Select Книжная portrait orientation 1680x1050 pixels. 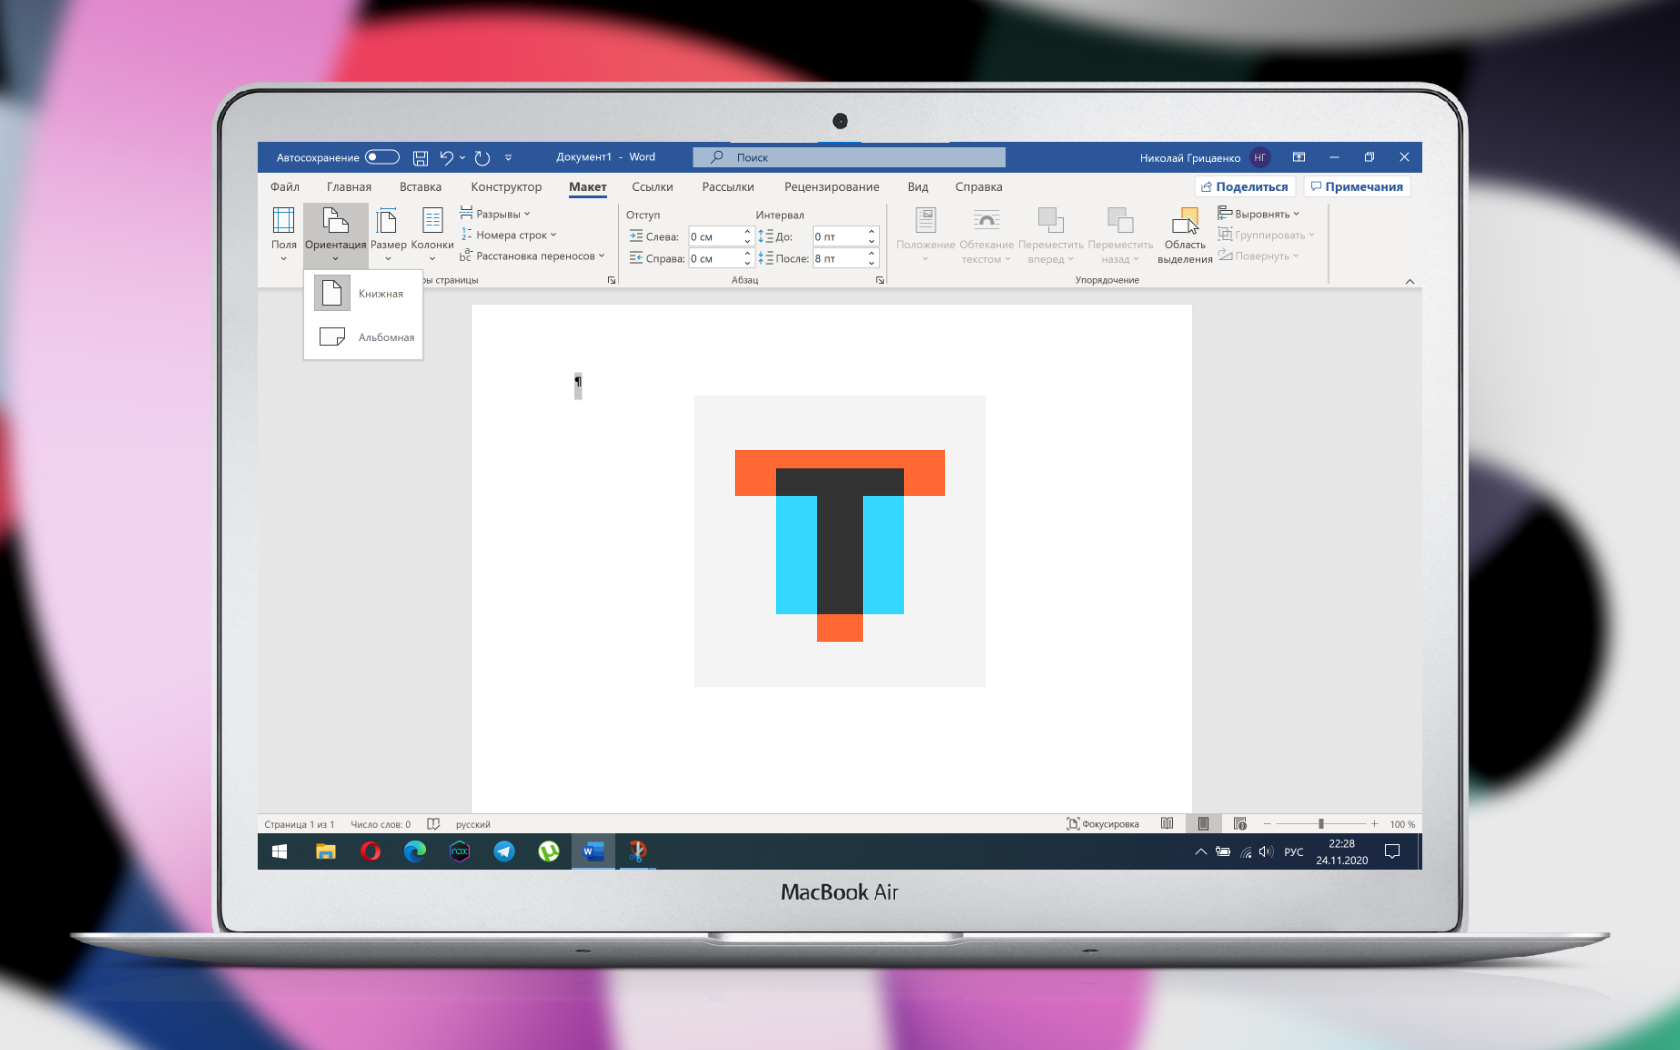tap(363, 293)
